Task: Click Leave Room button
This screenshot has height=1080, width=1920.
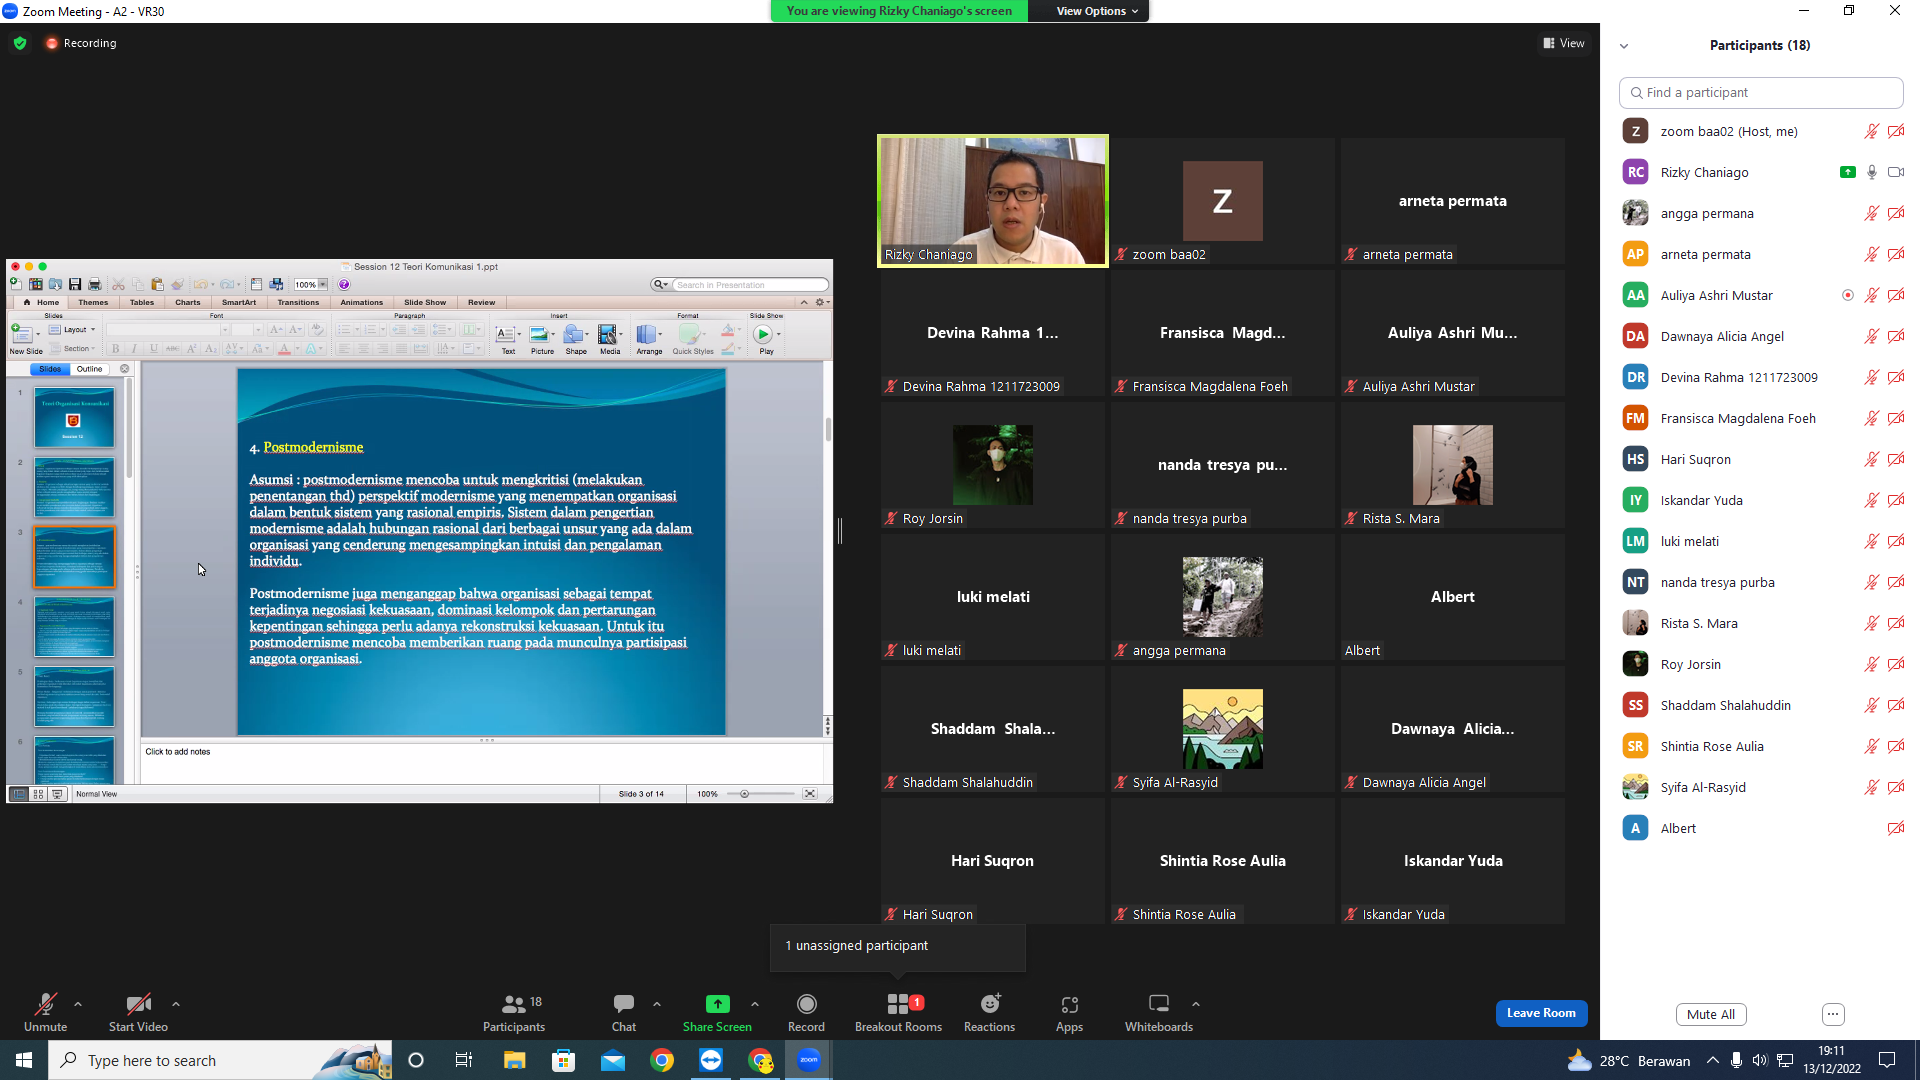Action: [1541, 1013]
